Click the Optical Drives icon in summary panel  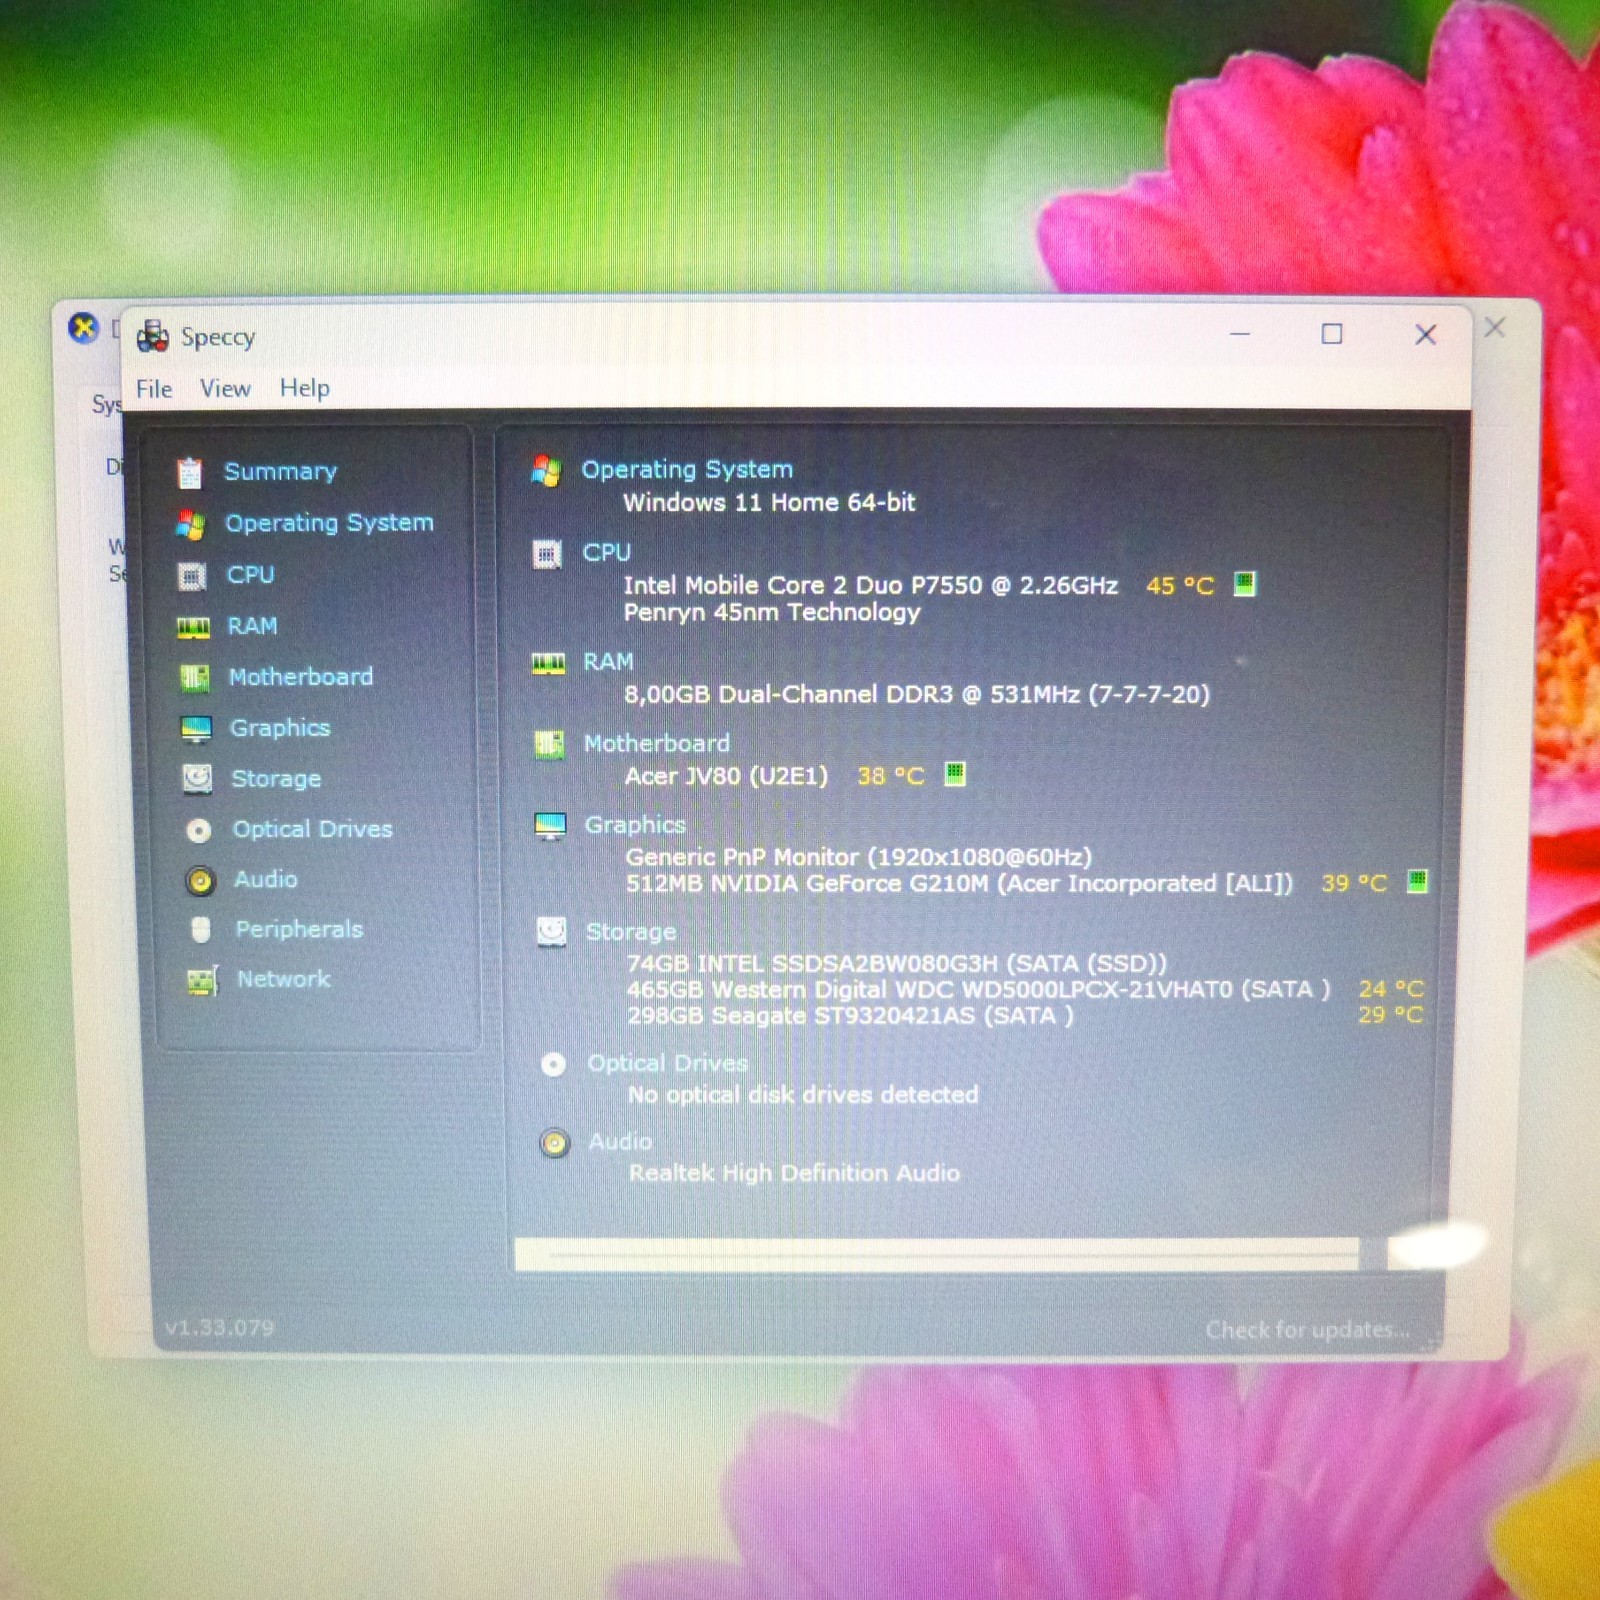click(x=553, y=1064)
